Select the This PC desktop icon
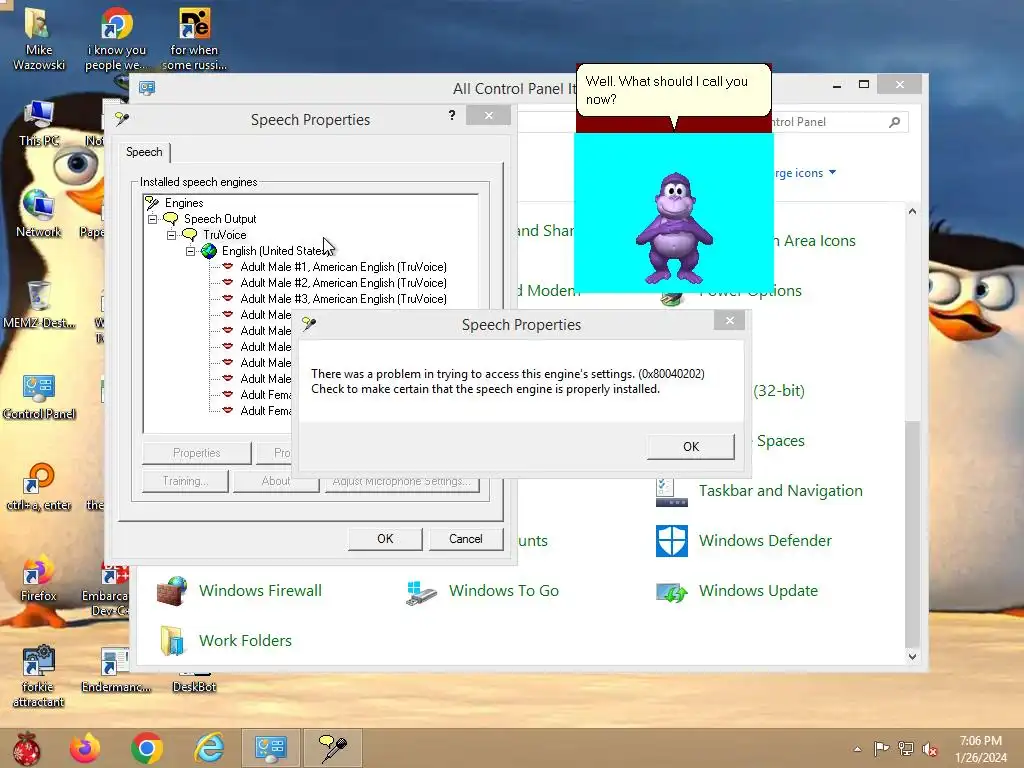Viewport: 1024px width, 768px height. pyautogui.click(x=39, y=123)
